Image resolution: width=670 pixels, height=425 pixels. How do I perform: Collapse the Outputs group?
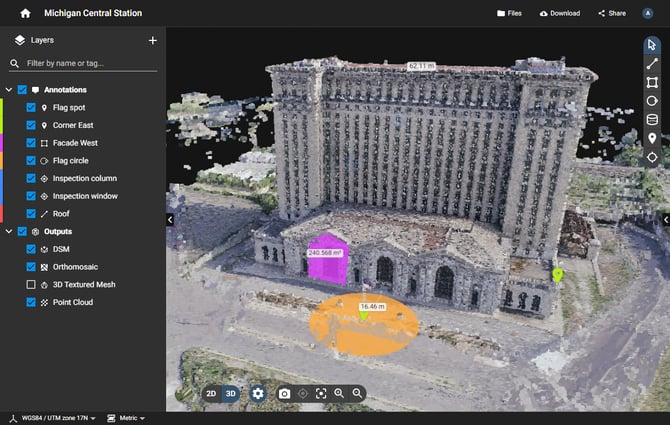coord(9,232)
